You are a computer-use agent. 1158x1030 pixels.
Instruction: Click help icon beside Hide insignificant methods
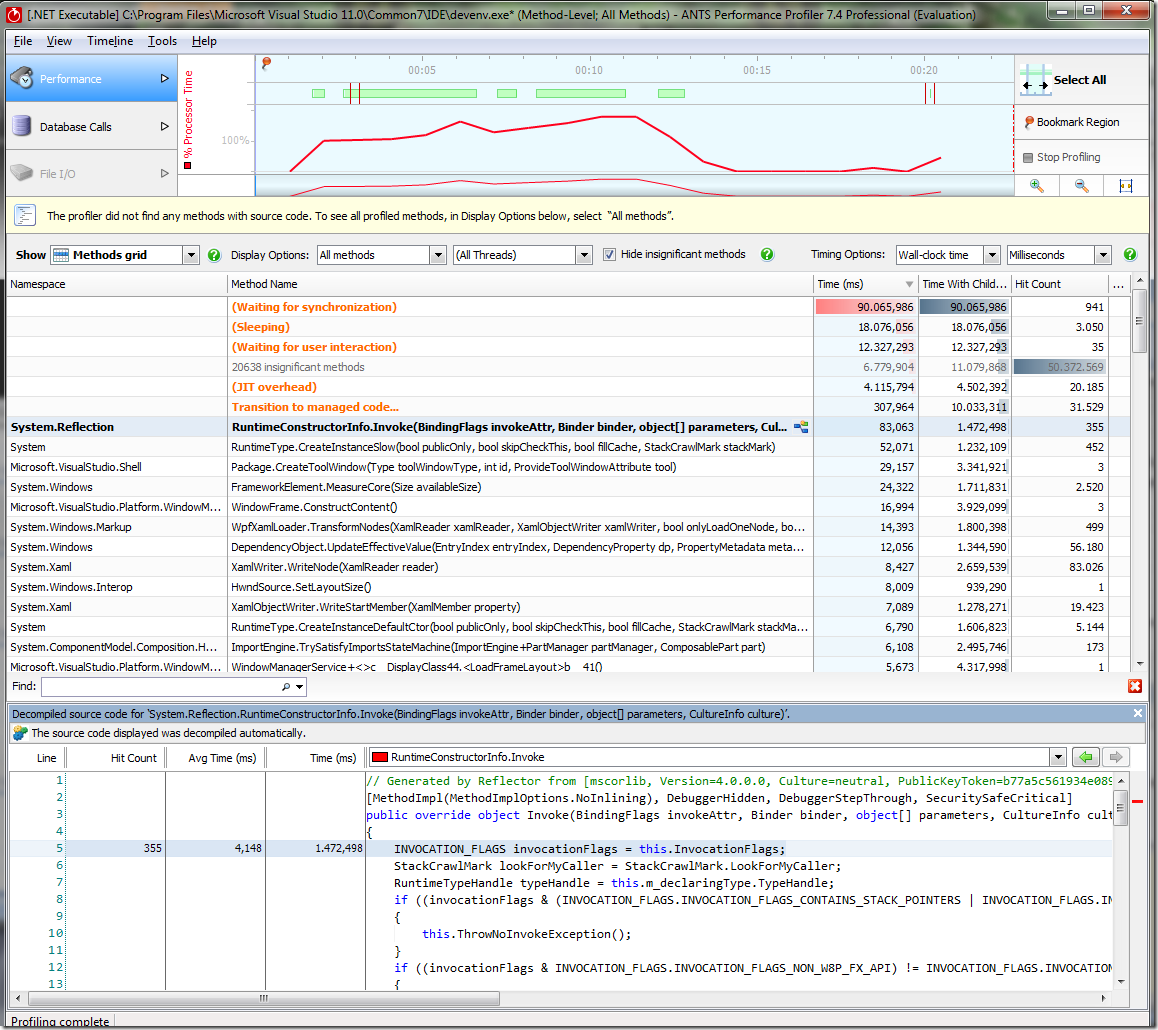pos(767,254)
